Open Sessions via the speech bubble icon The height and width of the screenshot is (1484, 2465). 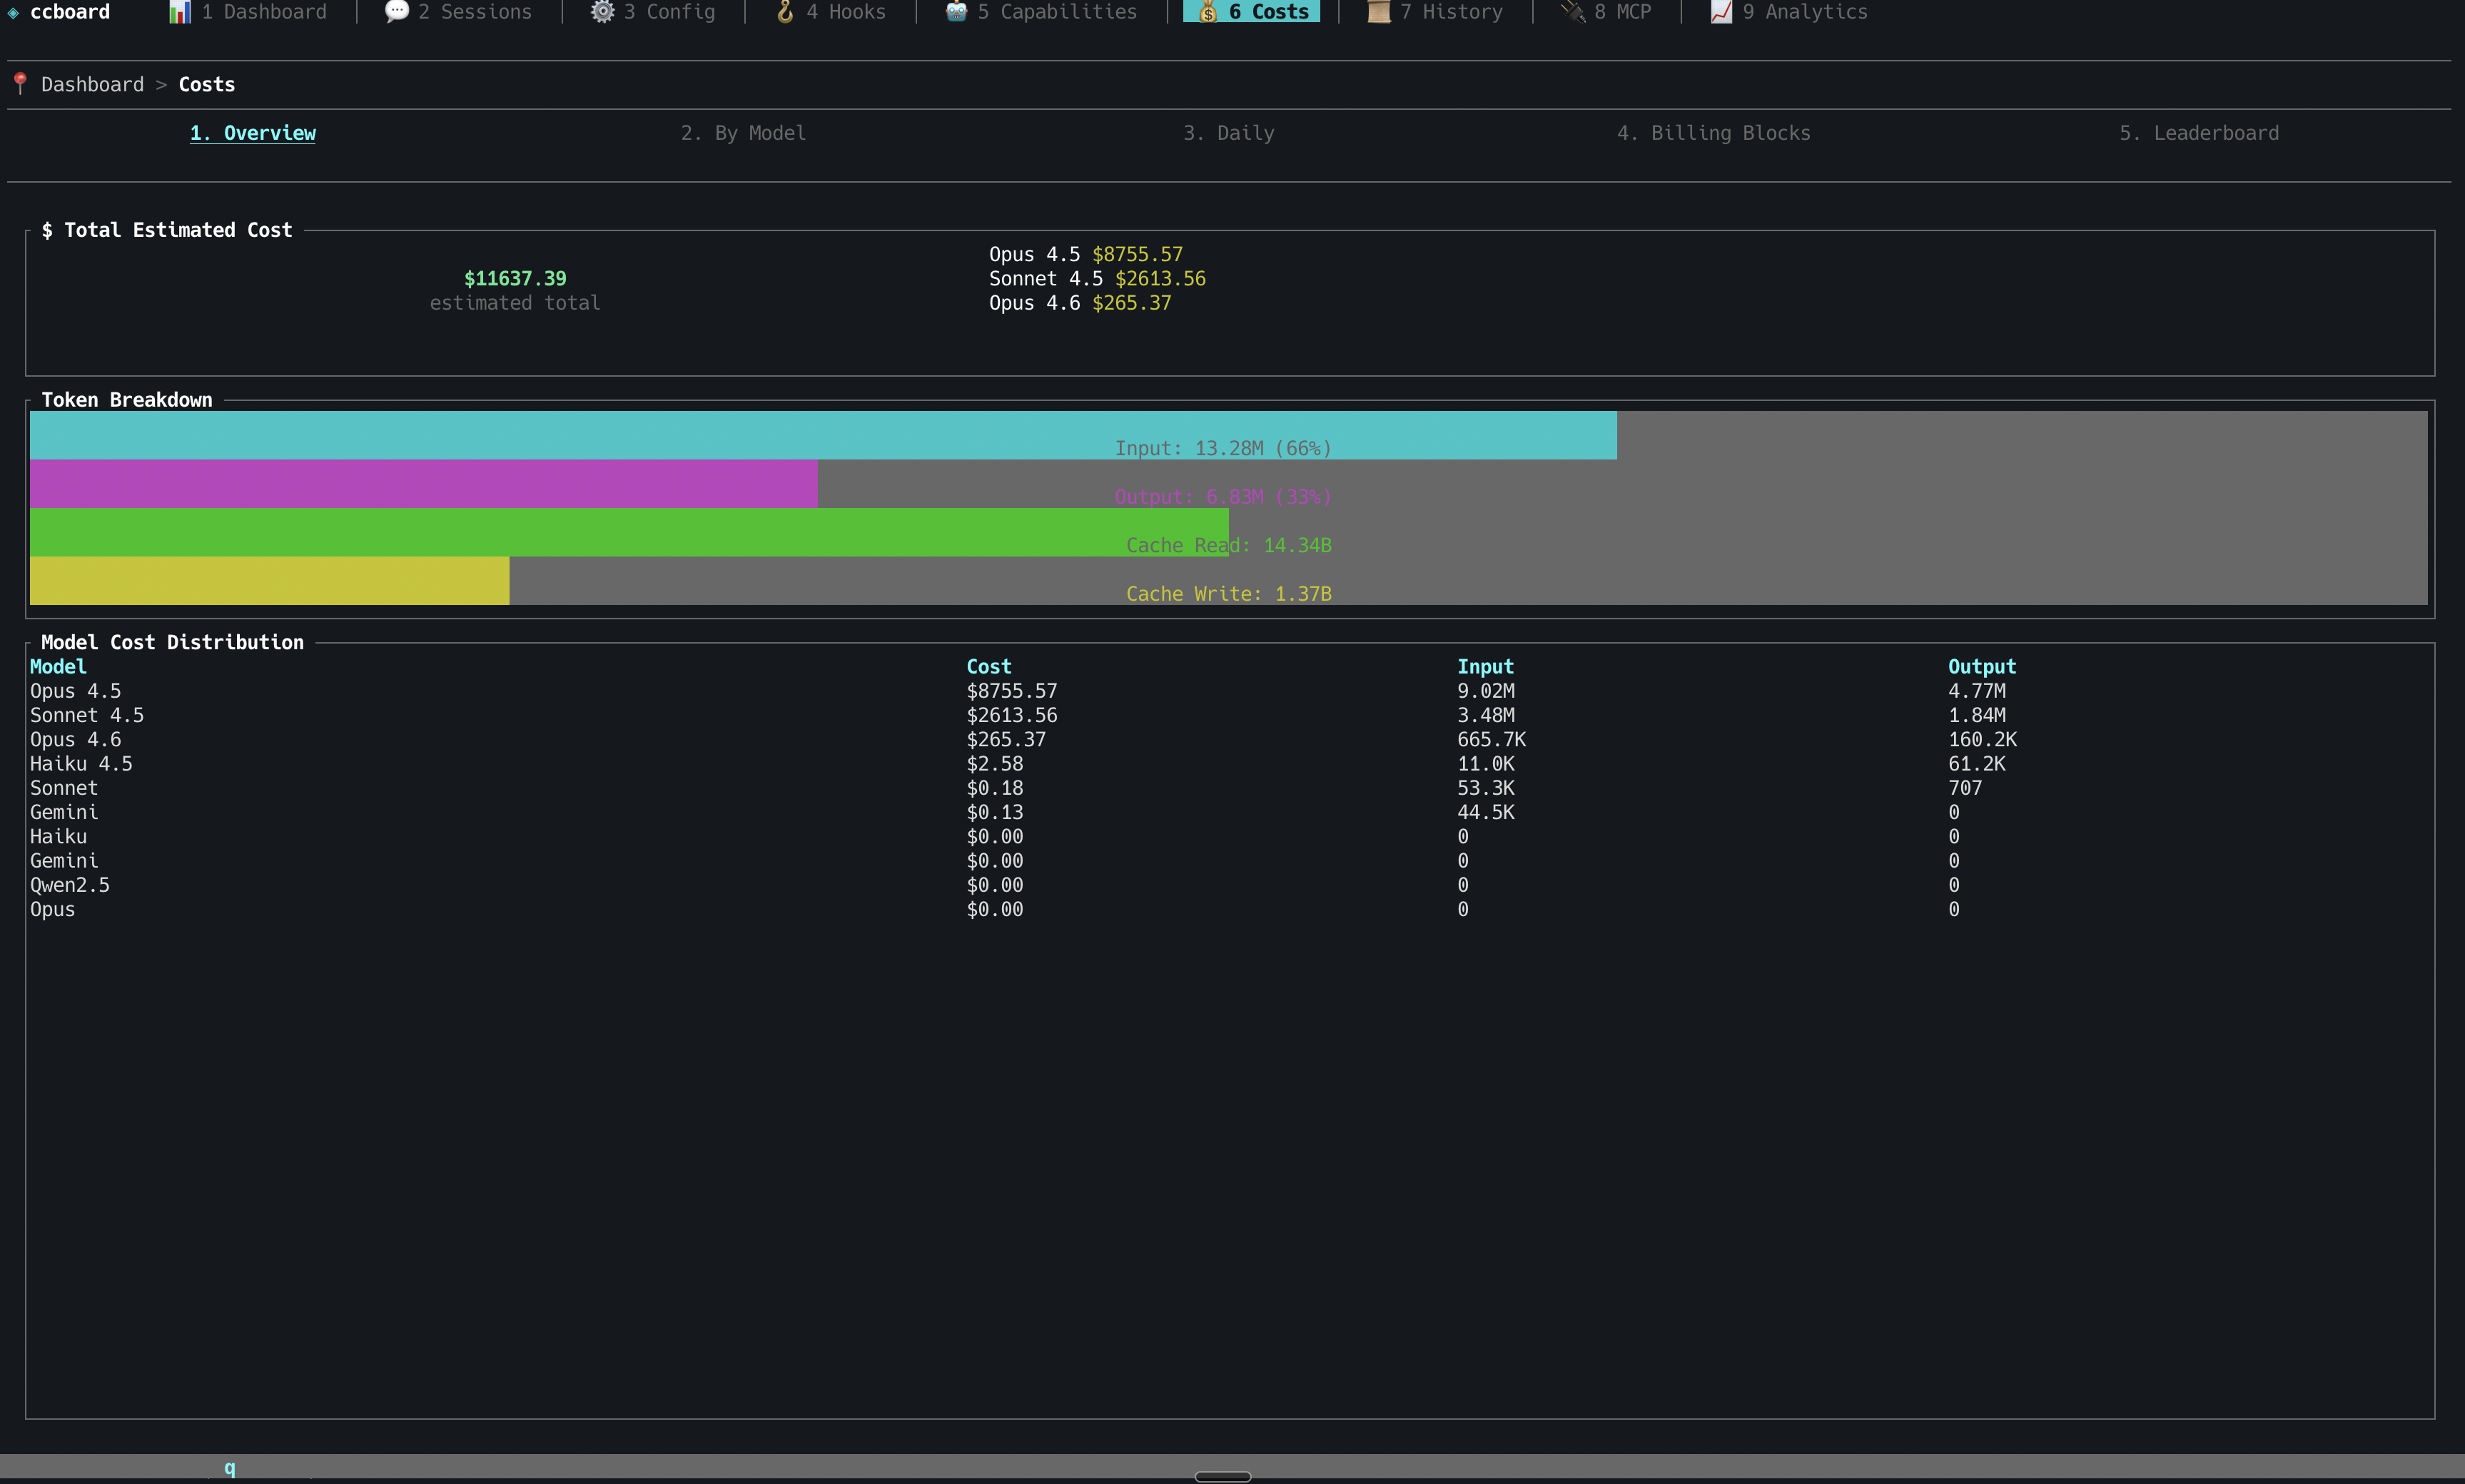(396, 12)
